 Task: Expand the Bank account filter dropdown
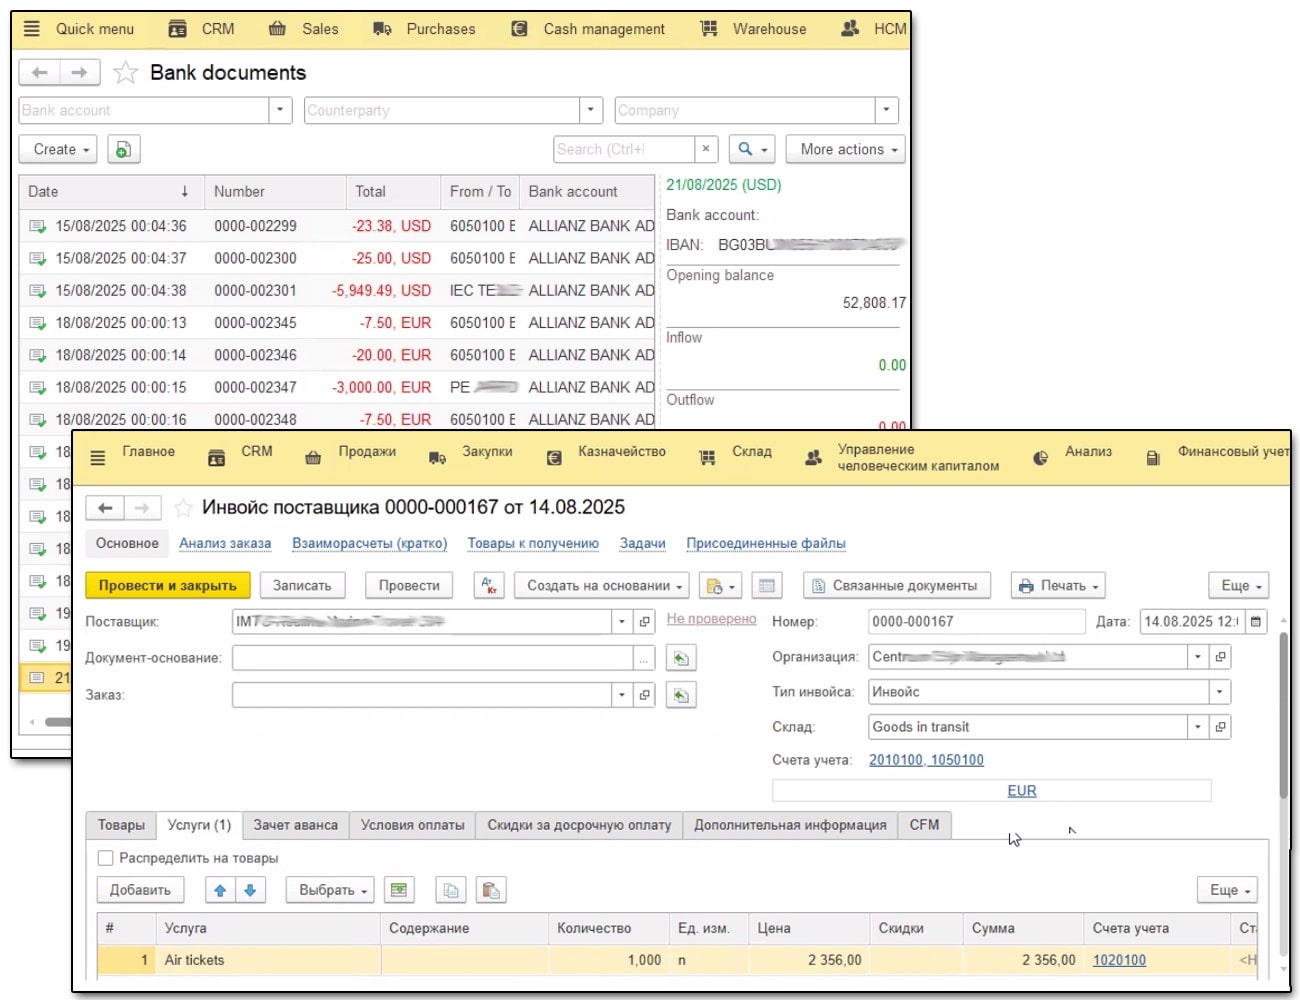pos(280,110)
